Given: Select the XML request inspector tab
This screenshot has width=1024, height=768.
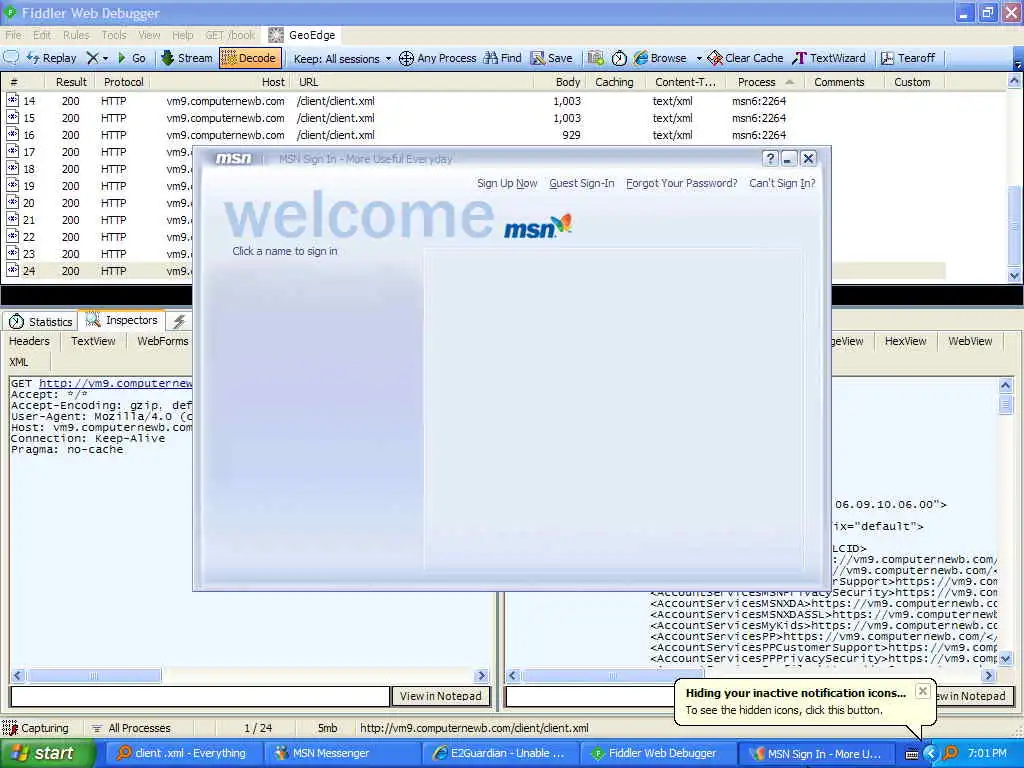Looking at the screenshot, I should tap(18, 362).
